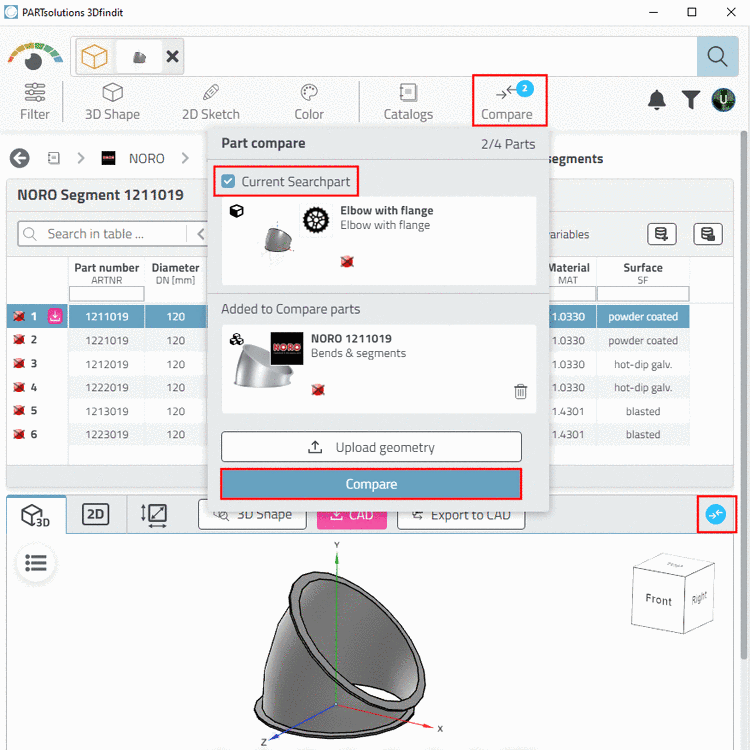Open the Color search option
Viewport: 750px width, 750px height.
309,101
